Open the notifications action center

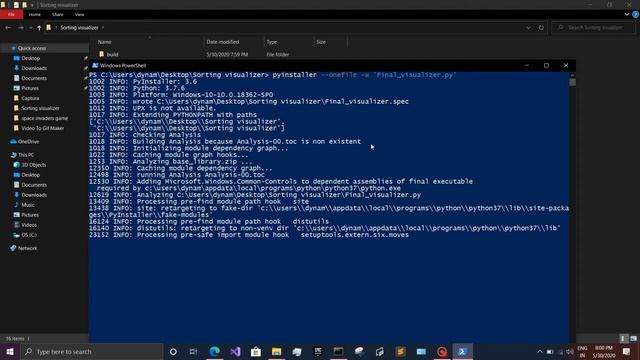[626, 351]
